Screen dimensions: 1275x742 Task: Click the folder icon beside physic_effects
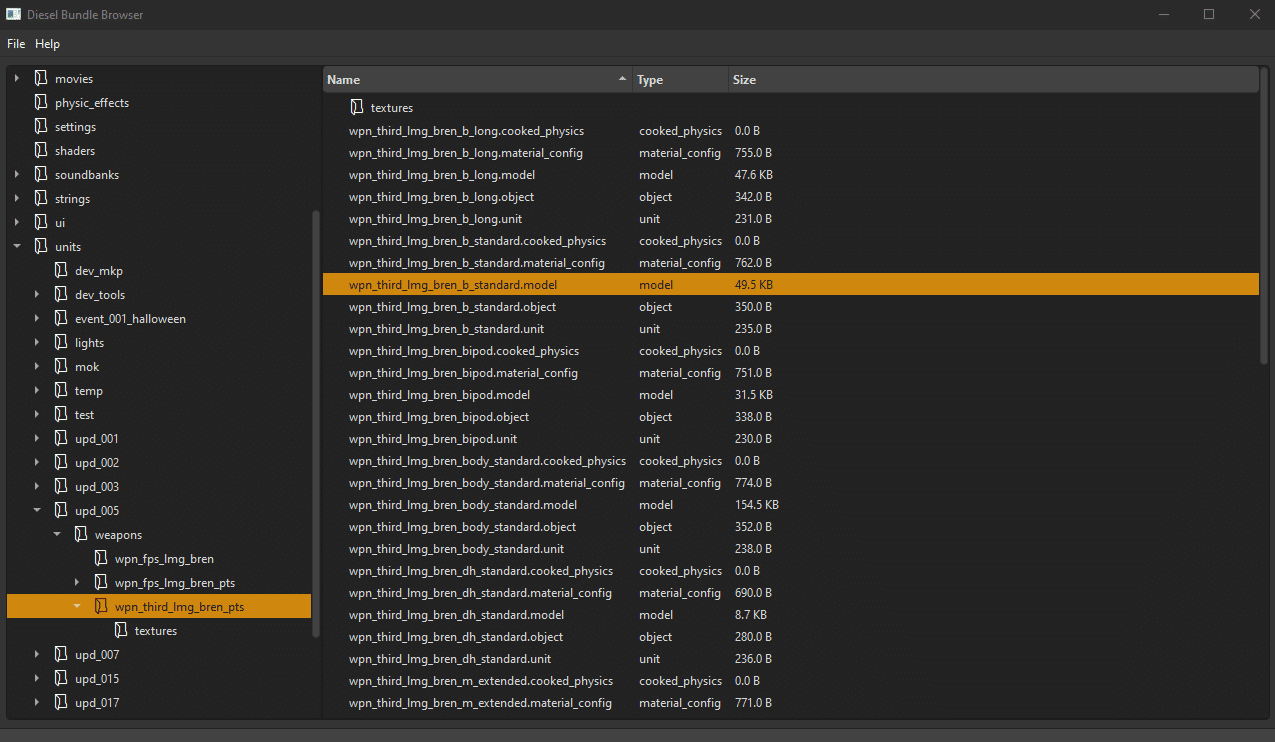[x=41, y=102]
